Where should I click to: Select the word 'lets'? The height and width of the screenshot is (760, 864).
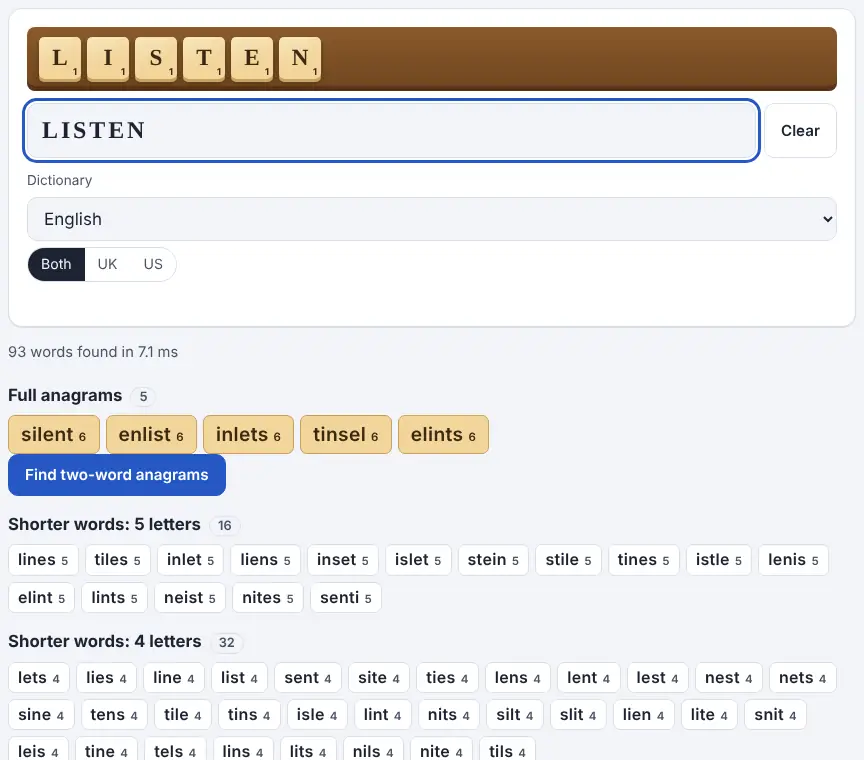(x=39, y=678)
